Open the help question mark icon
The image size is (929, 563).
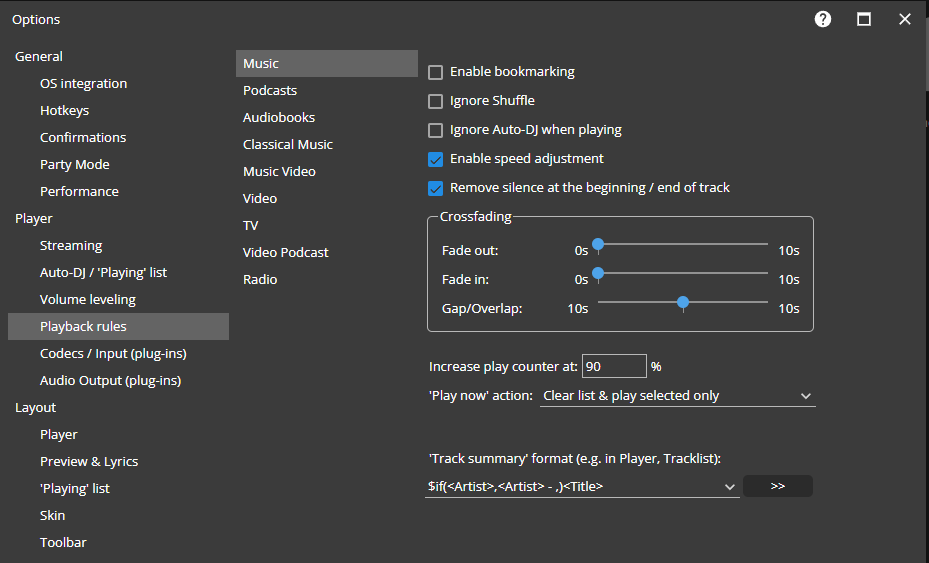tap(822, 20)
